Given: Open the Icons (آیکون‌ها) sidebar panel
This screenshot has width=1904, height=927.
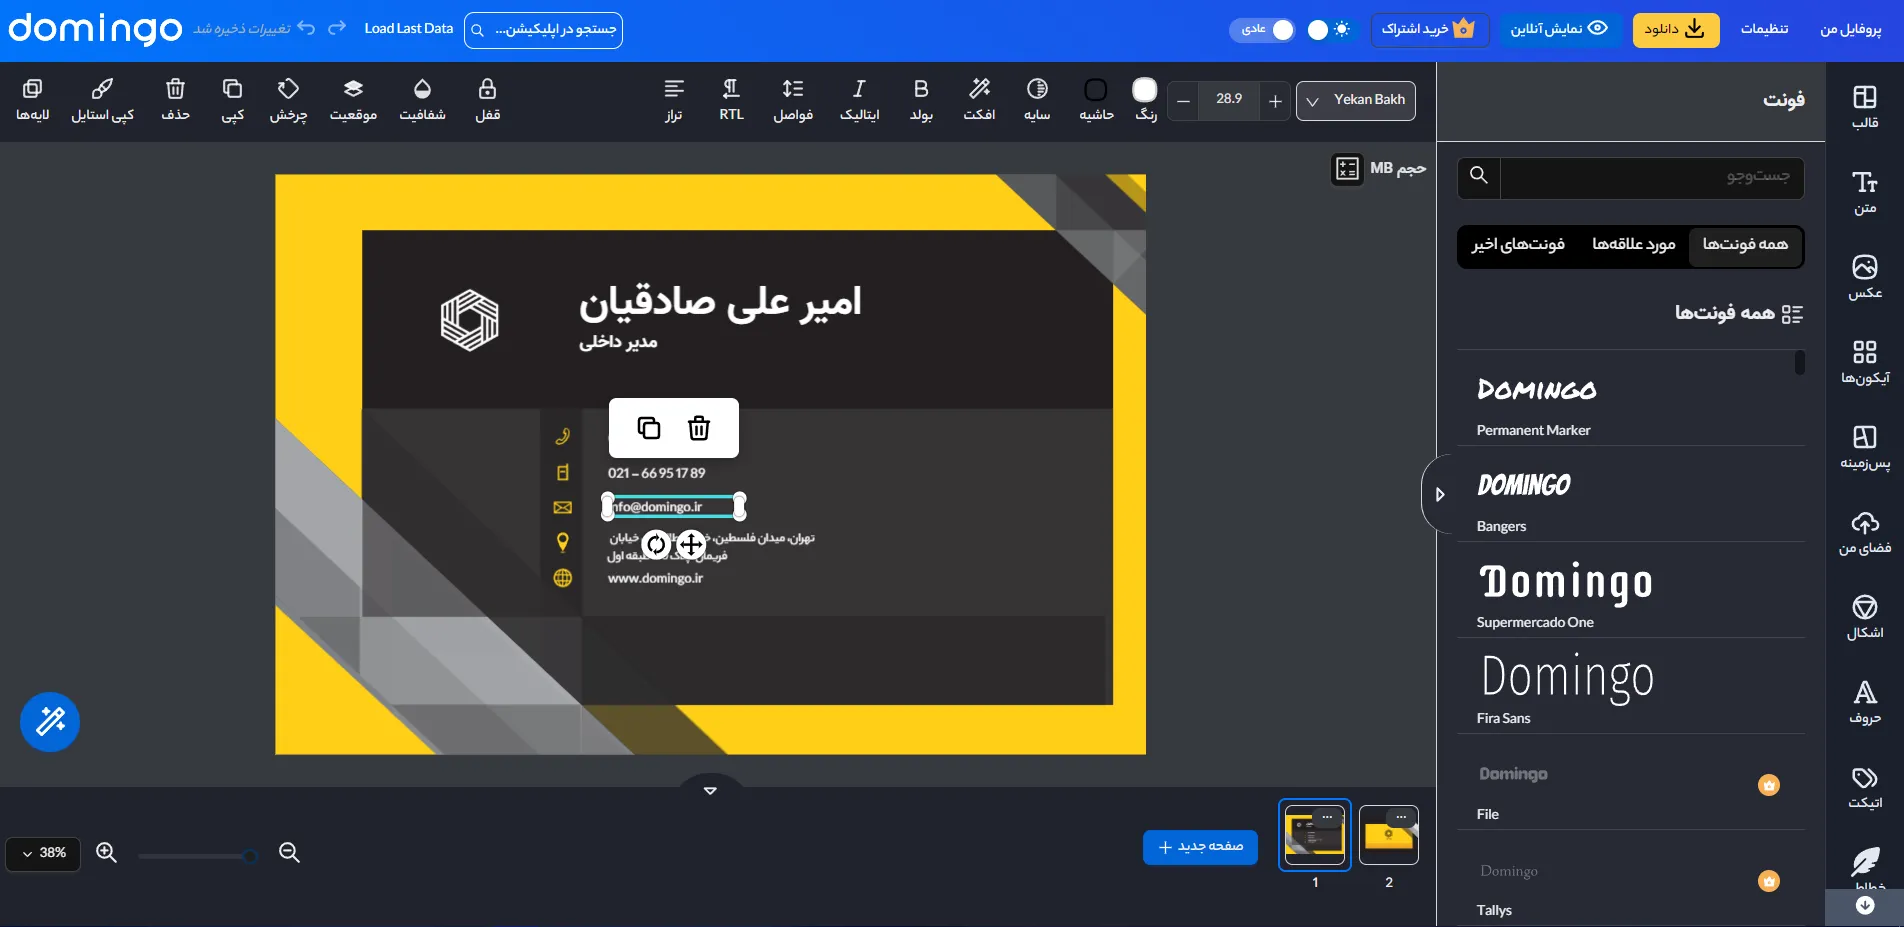Looking at the screenshot, I should click(1865, 362).
